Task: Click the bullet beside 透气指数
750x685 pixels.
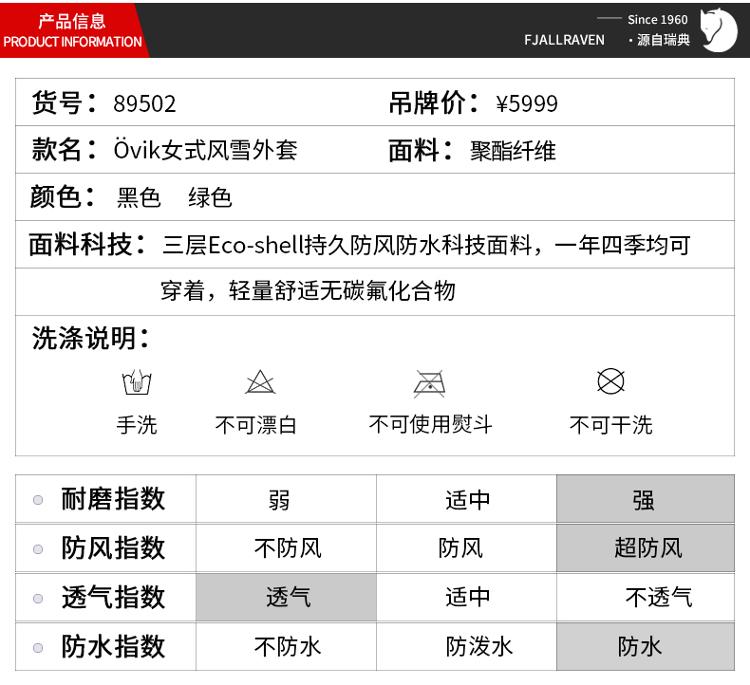Action: coord(38,598)
